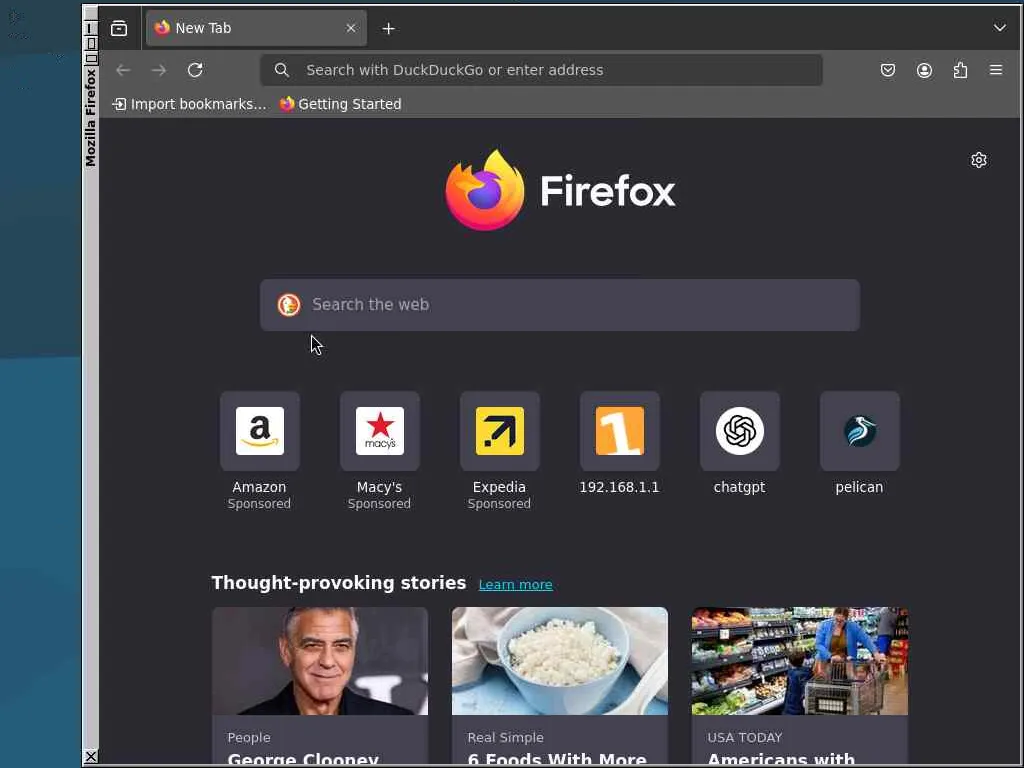Screen dimensions: 1024x768
Task: Open the USA TODAY grocery story image
Action: point(799,661)
